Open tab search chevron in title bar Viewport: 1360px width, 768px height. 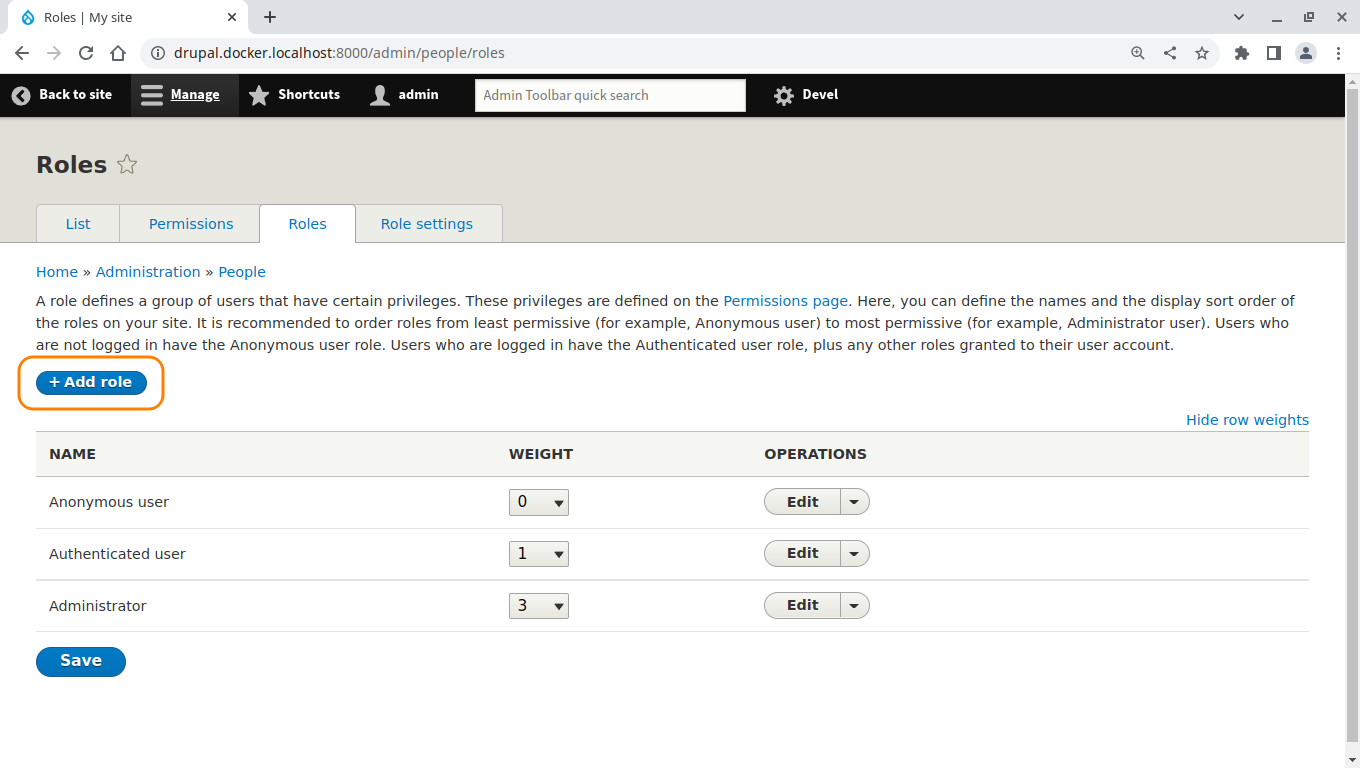(x=1239, y=17)
